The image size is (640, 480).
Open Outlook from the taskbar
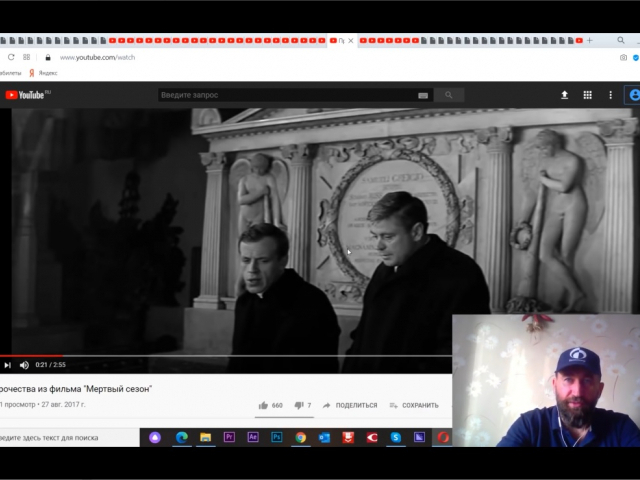pos(324,438)
